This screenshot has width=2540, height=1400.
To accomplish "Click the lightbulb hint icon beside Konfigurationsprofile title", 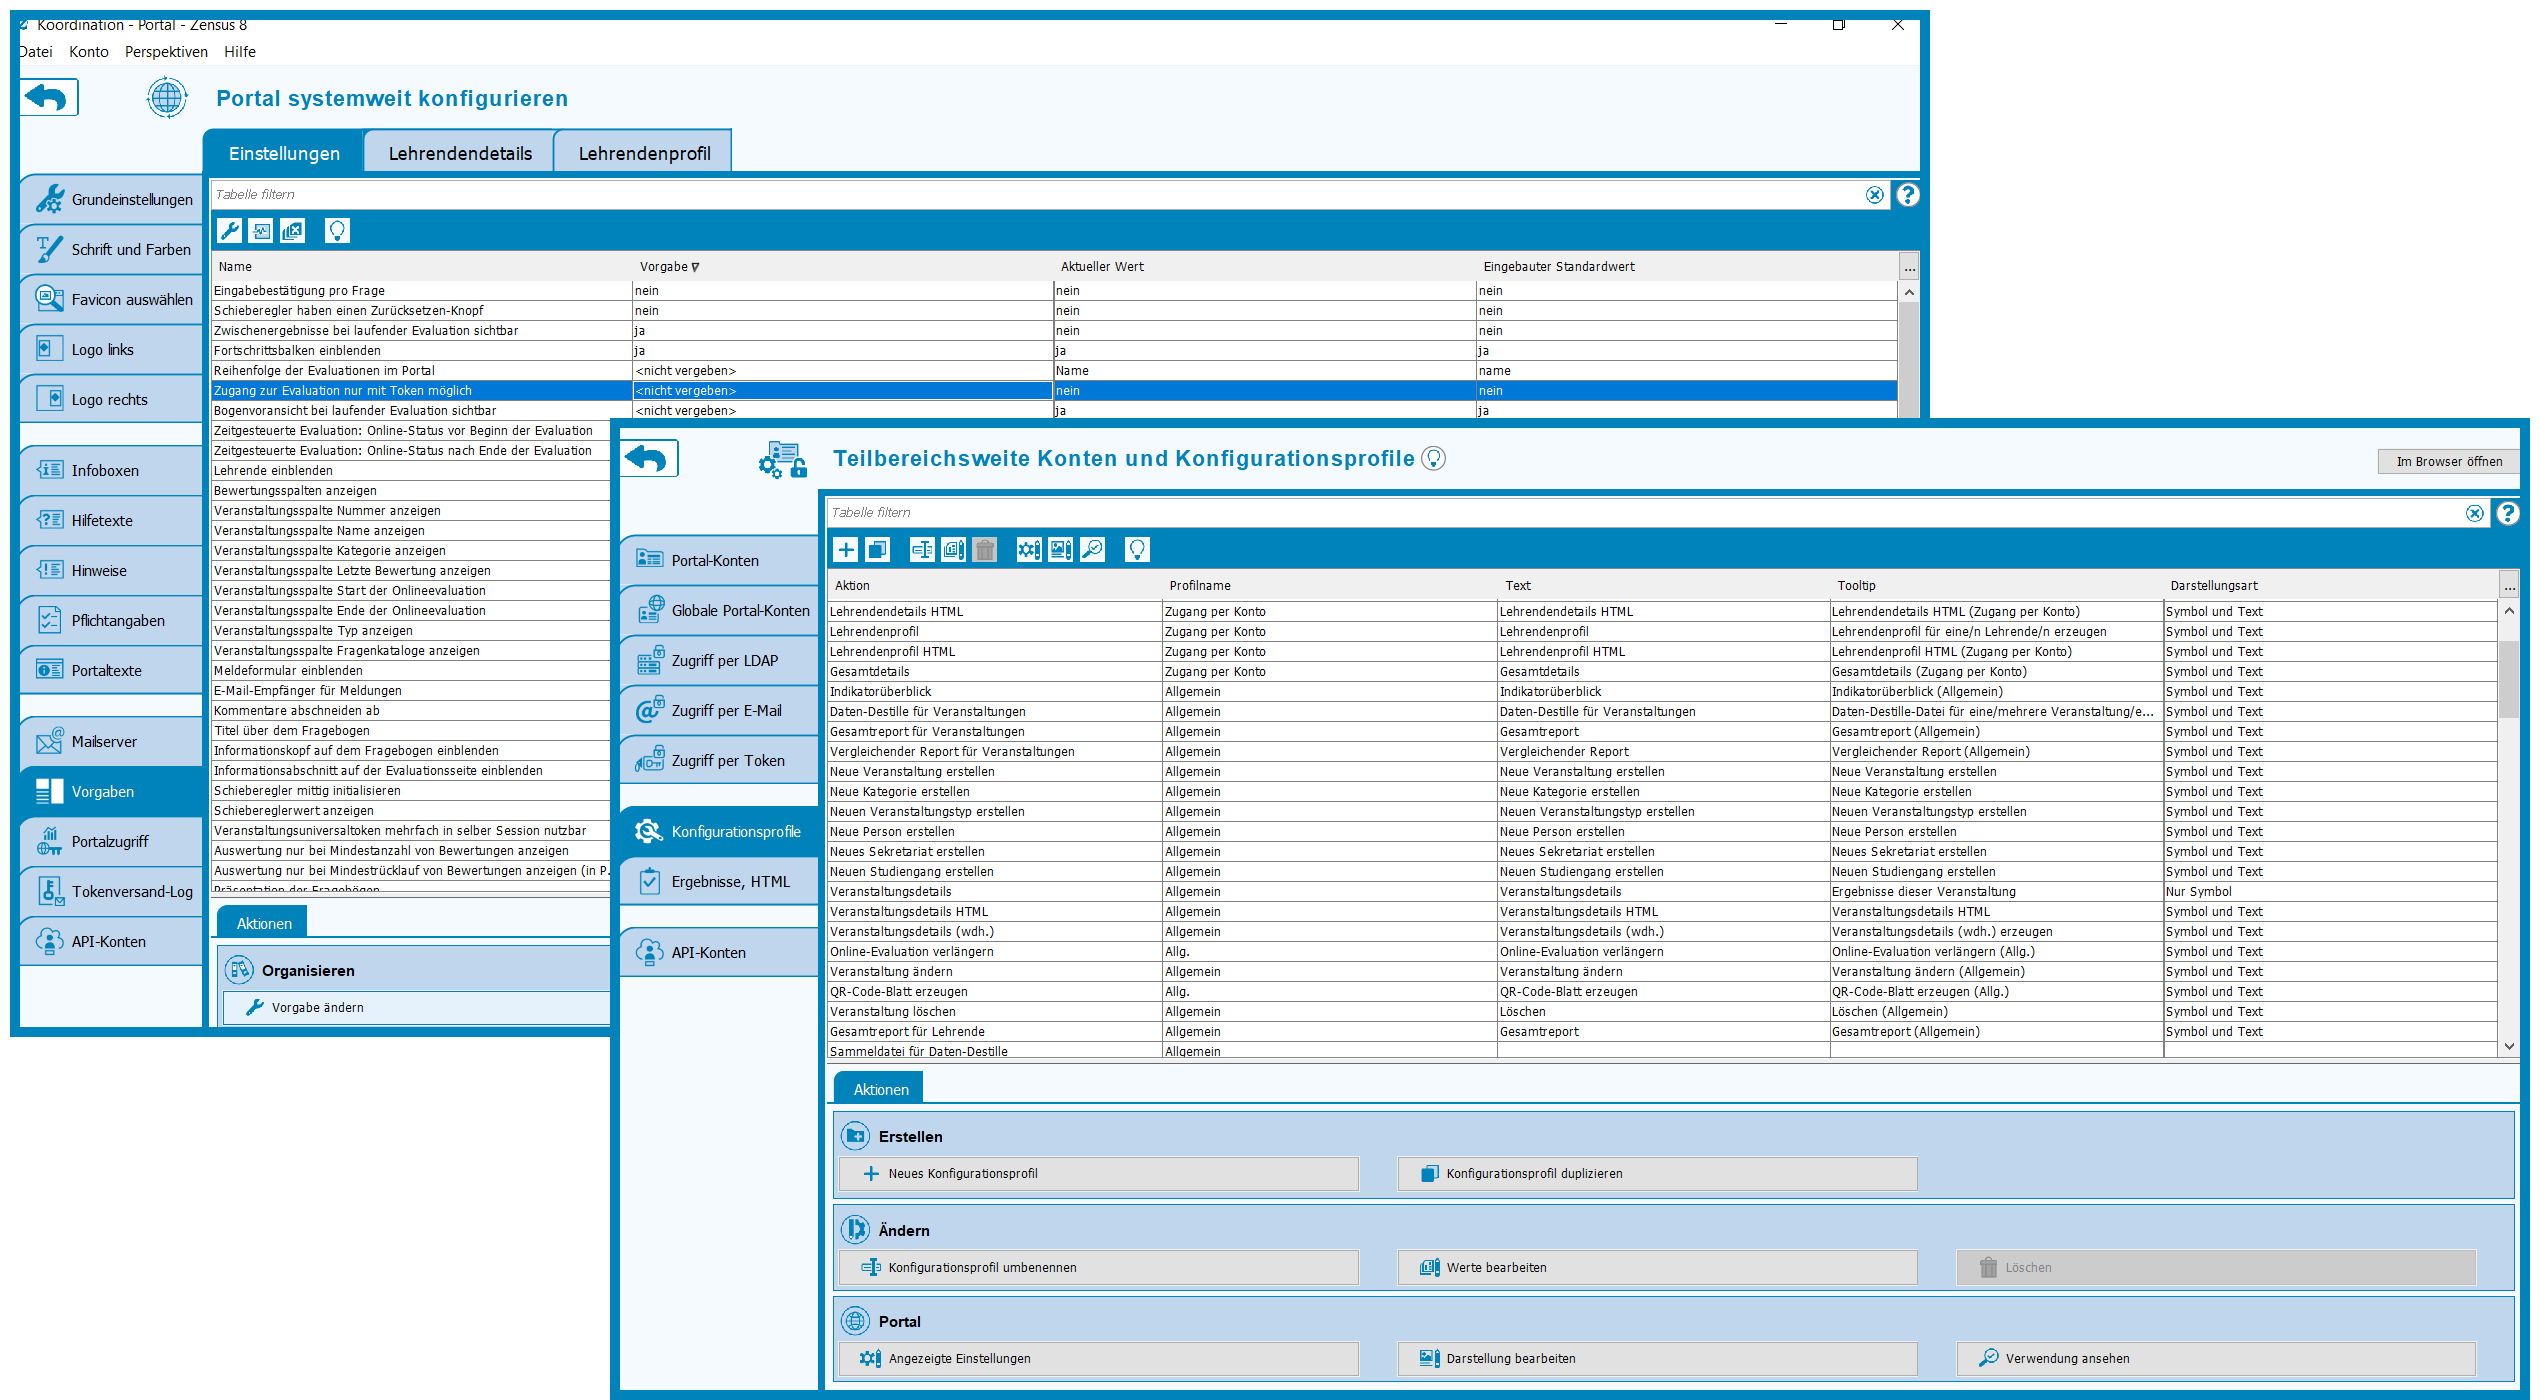I will point(1433,458).
